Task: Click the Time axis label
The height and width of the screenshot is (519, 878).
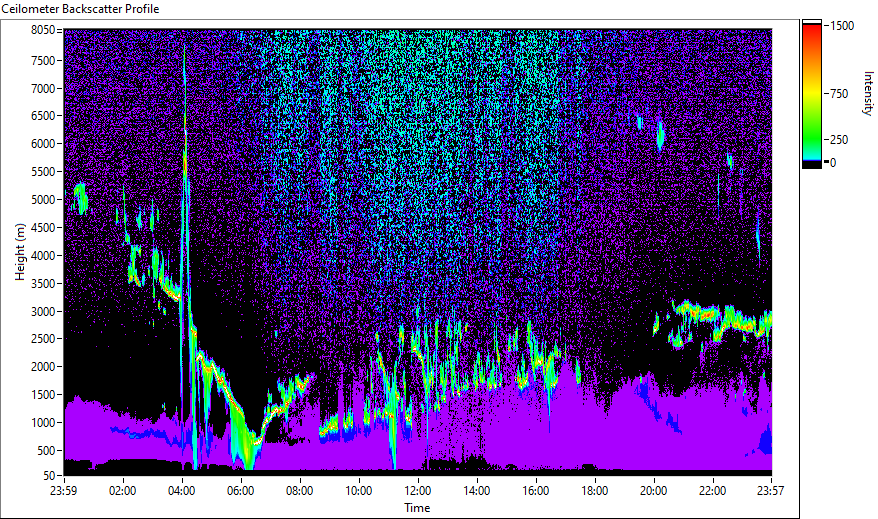Action: 417,508
